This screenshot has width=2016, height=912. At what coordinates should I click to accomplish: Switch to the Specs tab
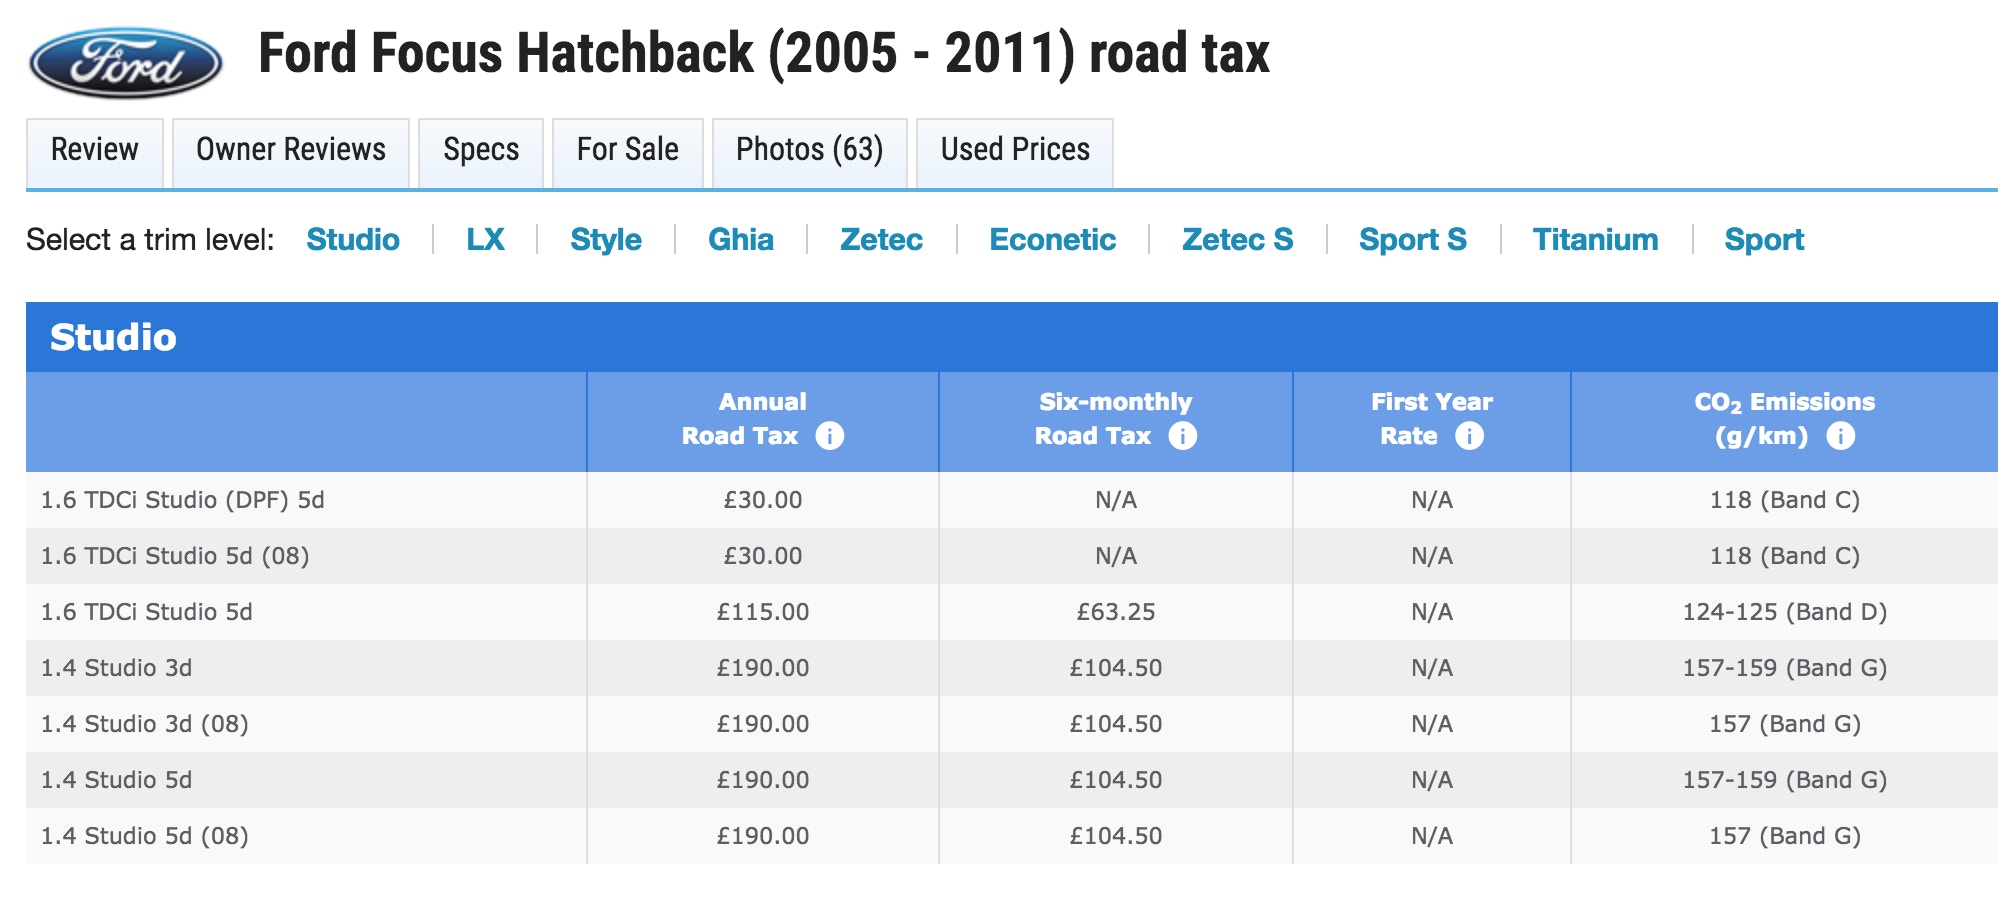(483, 151)
